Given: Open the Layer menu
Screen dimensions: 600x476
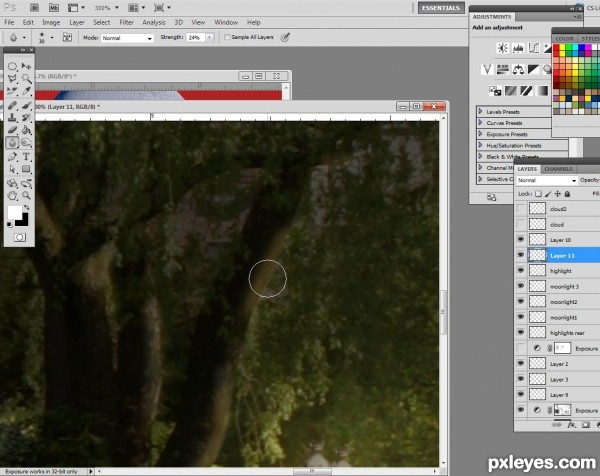Looking at the screenshot, I should (x=77, y=23).
